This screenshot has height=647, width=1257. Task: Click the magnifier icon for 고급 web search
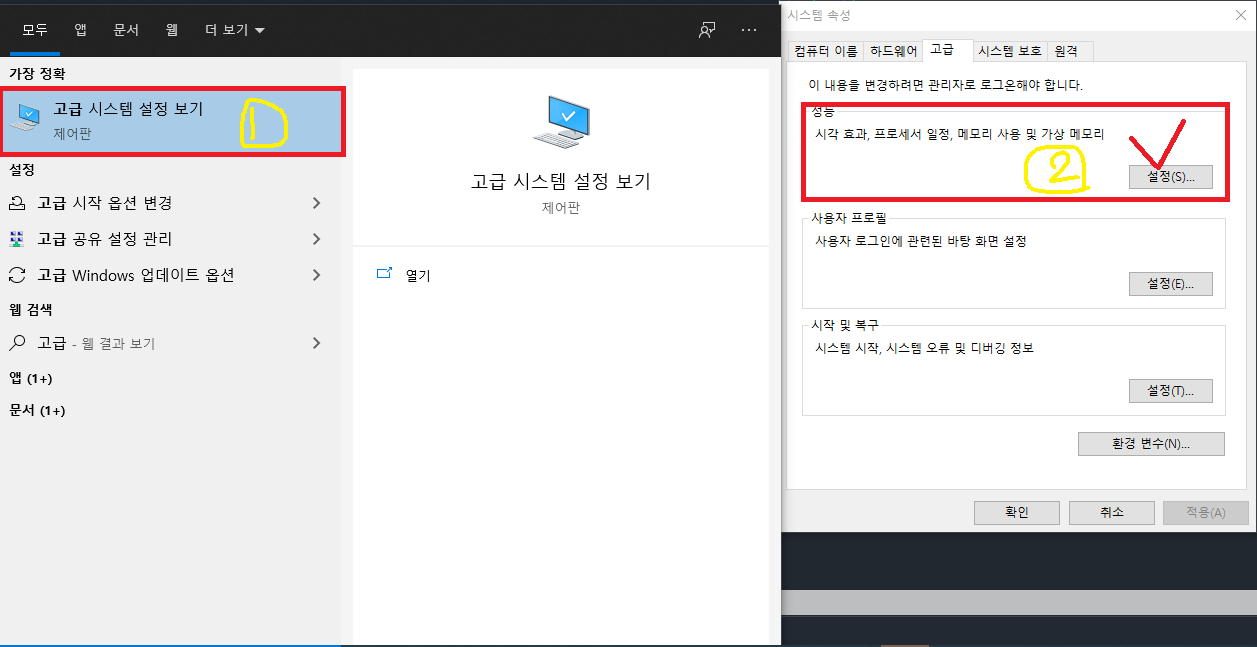(17, 343)
